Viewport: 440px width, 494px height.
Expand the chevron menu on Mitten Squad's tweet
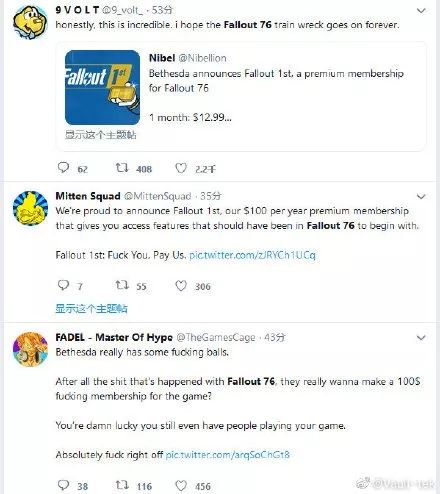pyautogui.click(x=421, y=196)
